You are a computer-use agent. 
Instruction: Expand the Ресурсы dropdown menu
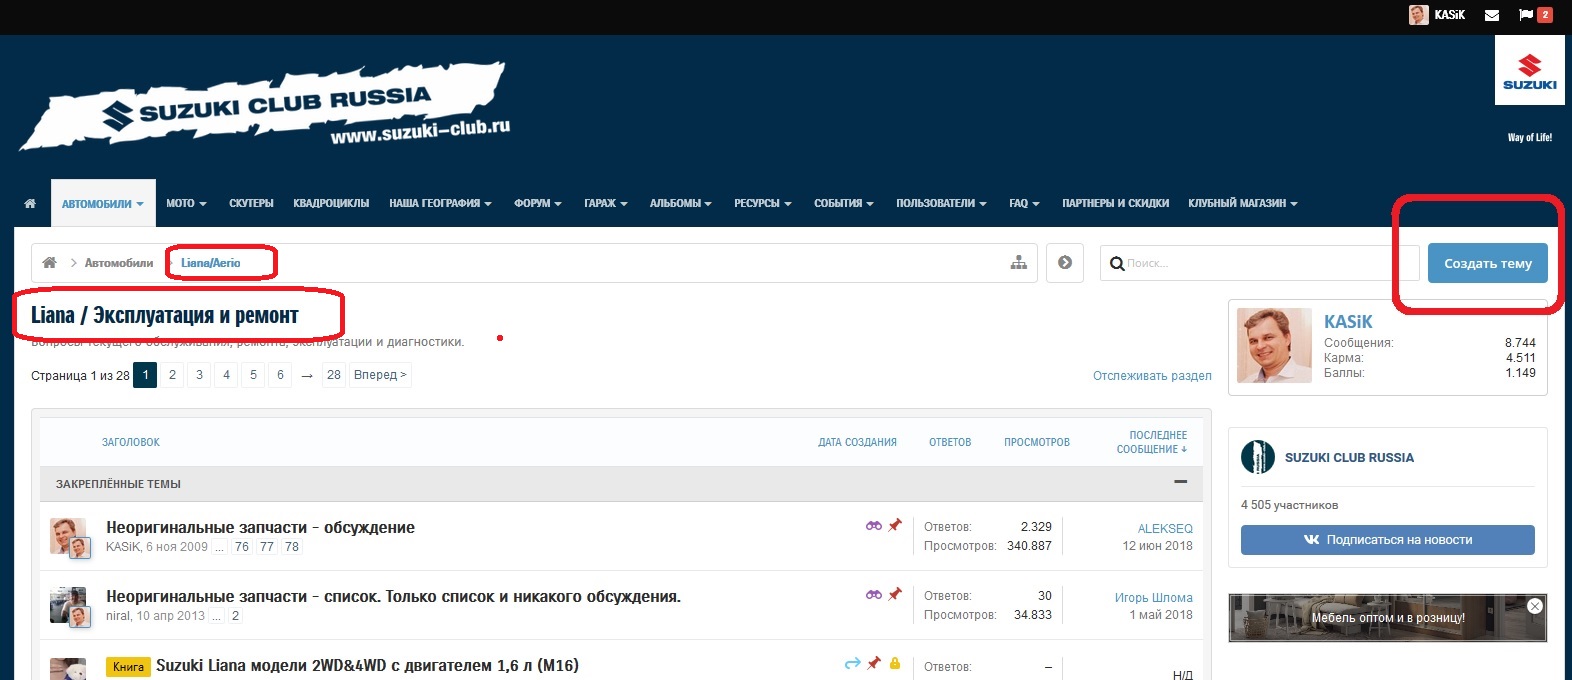763,203
